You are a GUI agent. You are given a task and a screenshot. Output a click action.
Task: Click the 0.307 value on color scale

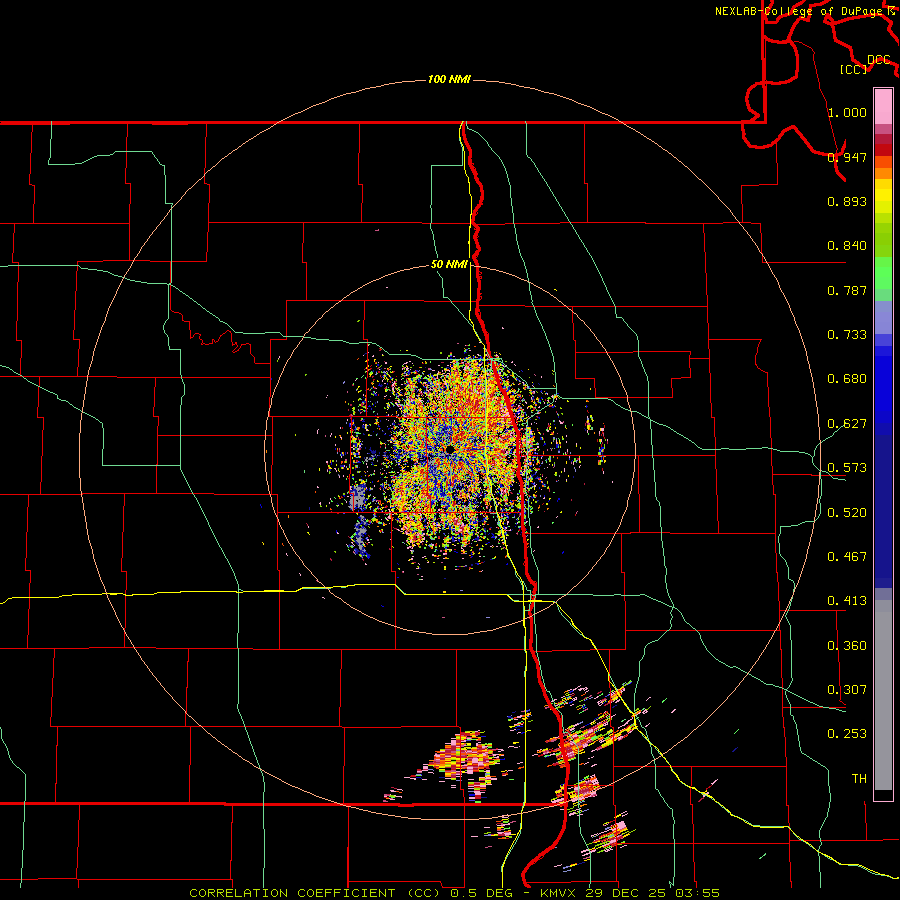[x=847, y=690]
